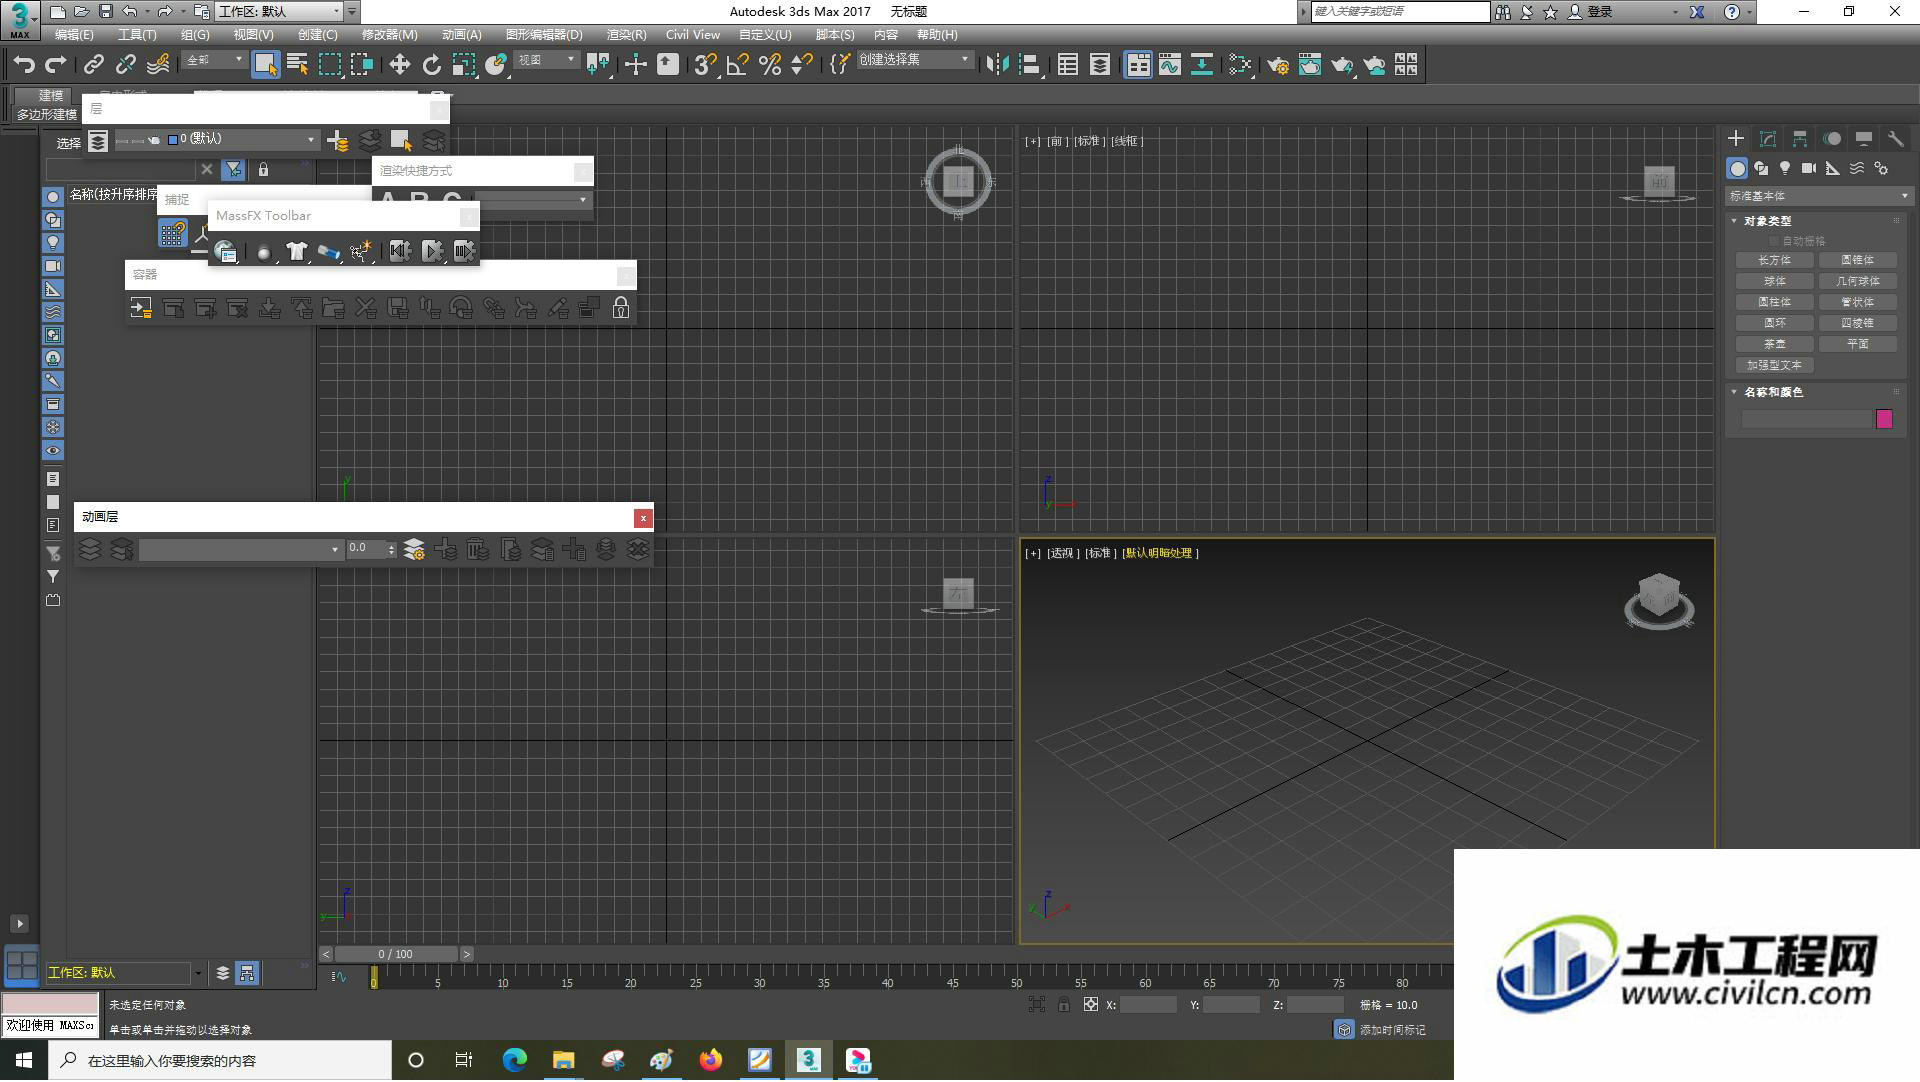Viewport: 1920px width, 1082px height.
Task: Click the Link selection chain icon
Action: click(x=93, y=65)
